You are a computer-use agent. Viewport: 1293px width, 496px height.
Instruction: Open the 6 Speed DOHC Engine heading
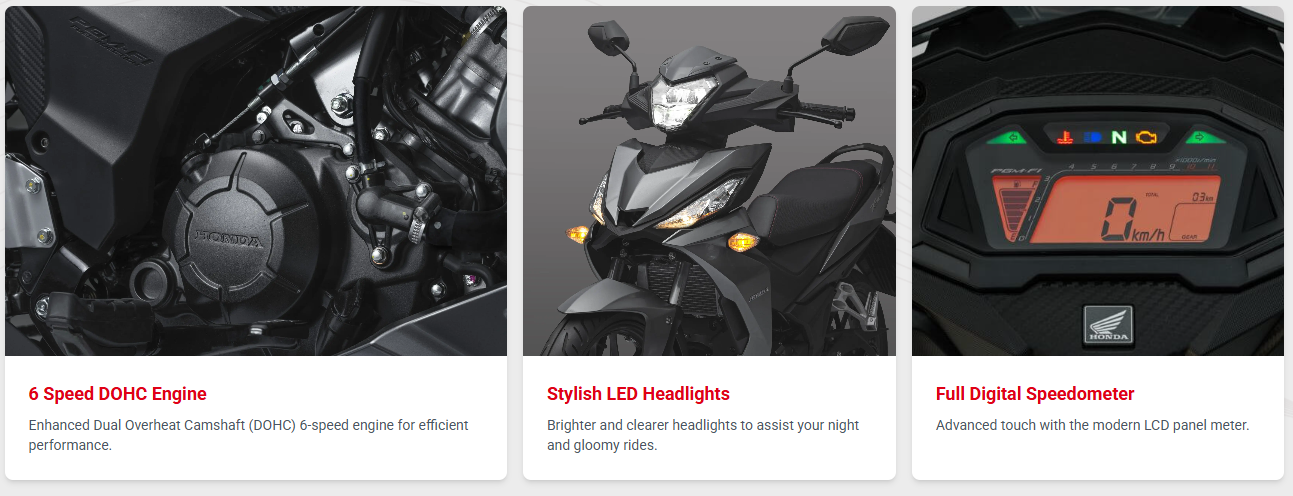118,394
